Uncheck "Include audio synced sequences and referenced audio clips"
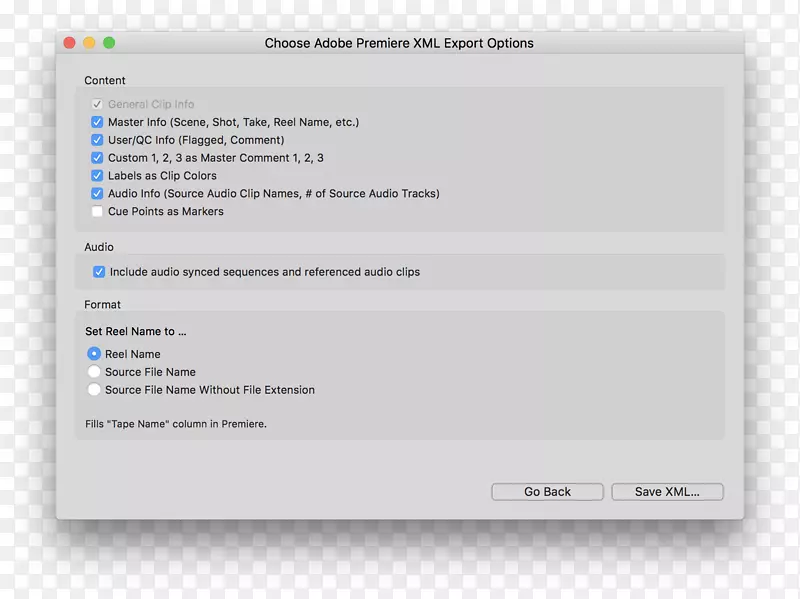The height and width of the screenshot is (599, 800). point(99,271)
